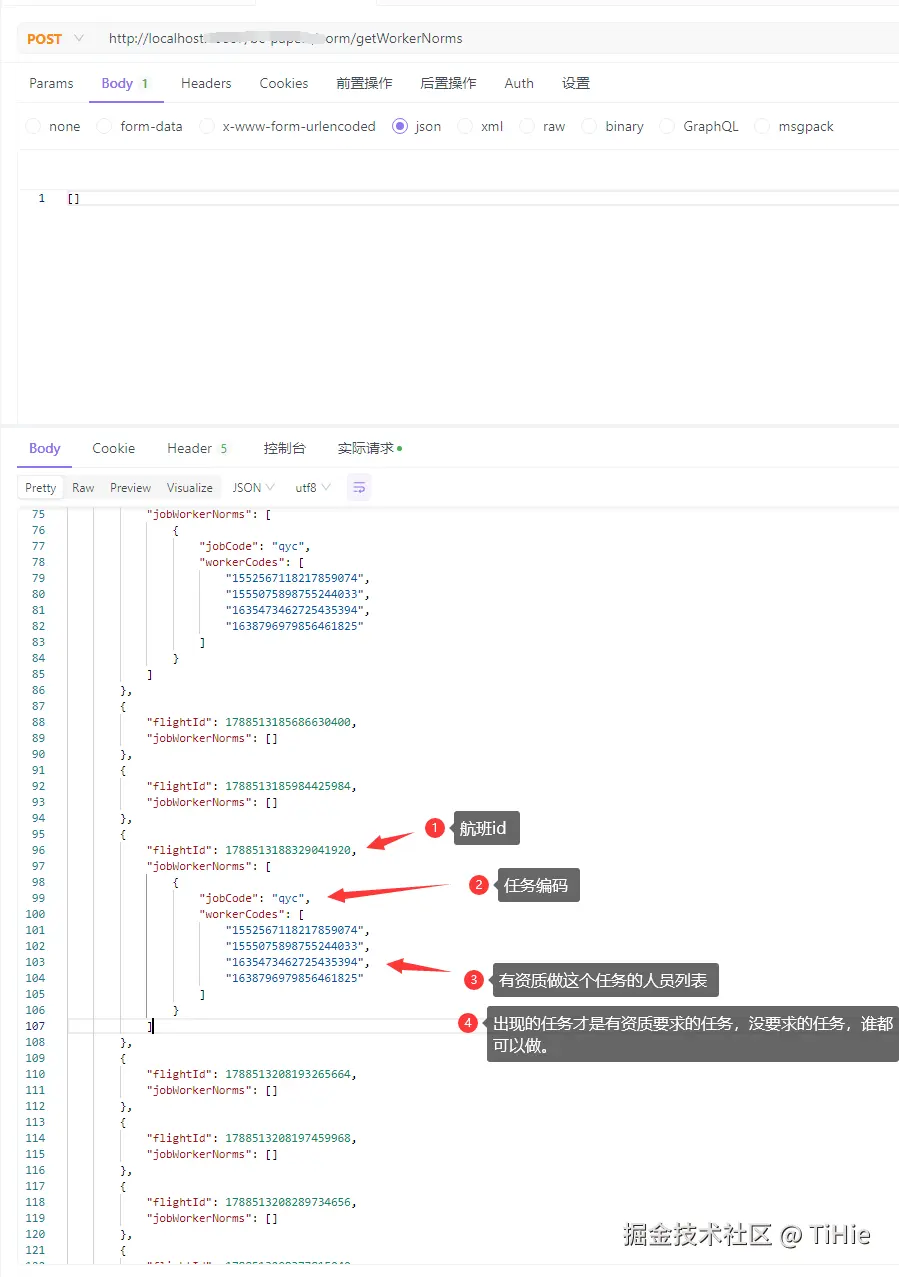This screenshot has height=1277, width=899.
Task: Click the request URL field
Action: 500,39
